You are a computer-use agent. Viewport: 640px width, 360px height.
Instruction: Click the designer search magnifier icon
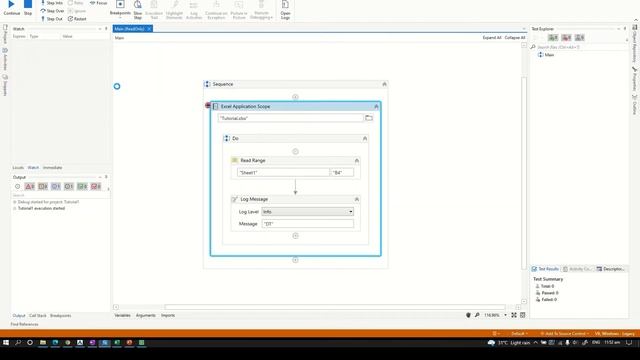(x=477, y=315)
